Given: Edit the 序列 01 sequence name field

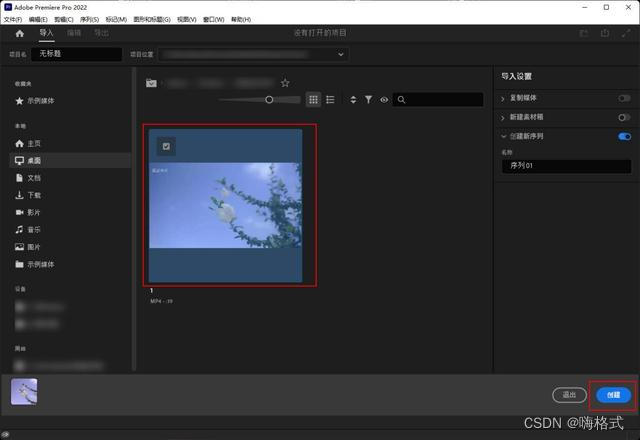Looking at the screenshot, I should (567, 166).
